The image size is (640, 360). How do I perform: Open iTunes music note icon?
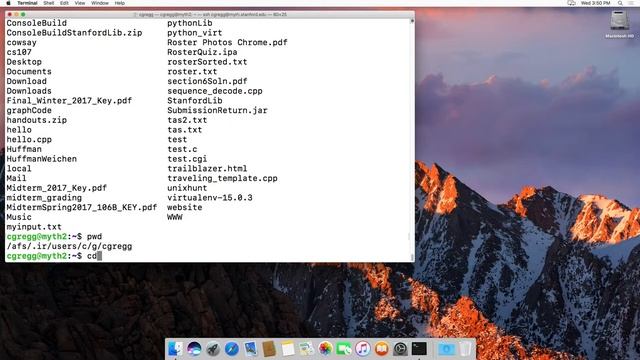click(362, 349)
